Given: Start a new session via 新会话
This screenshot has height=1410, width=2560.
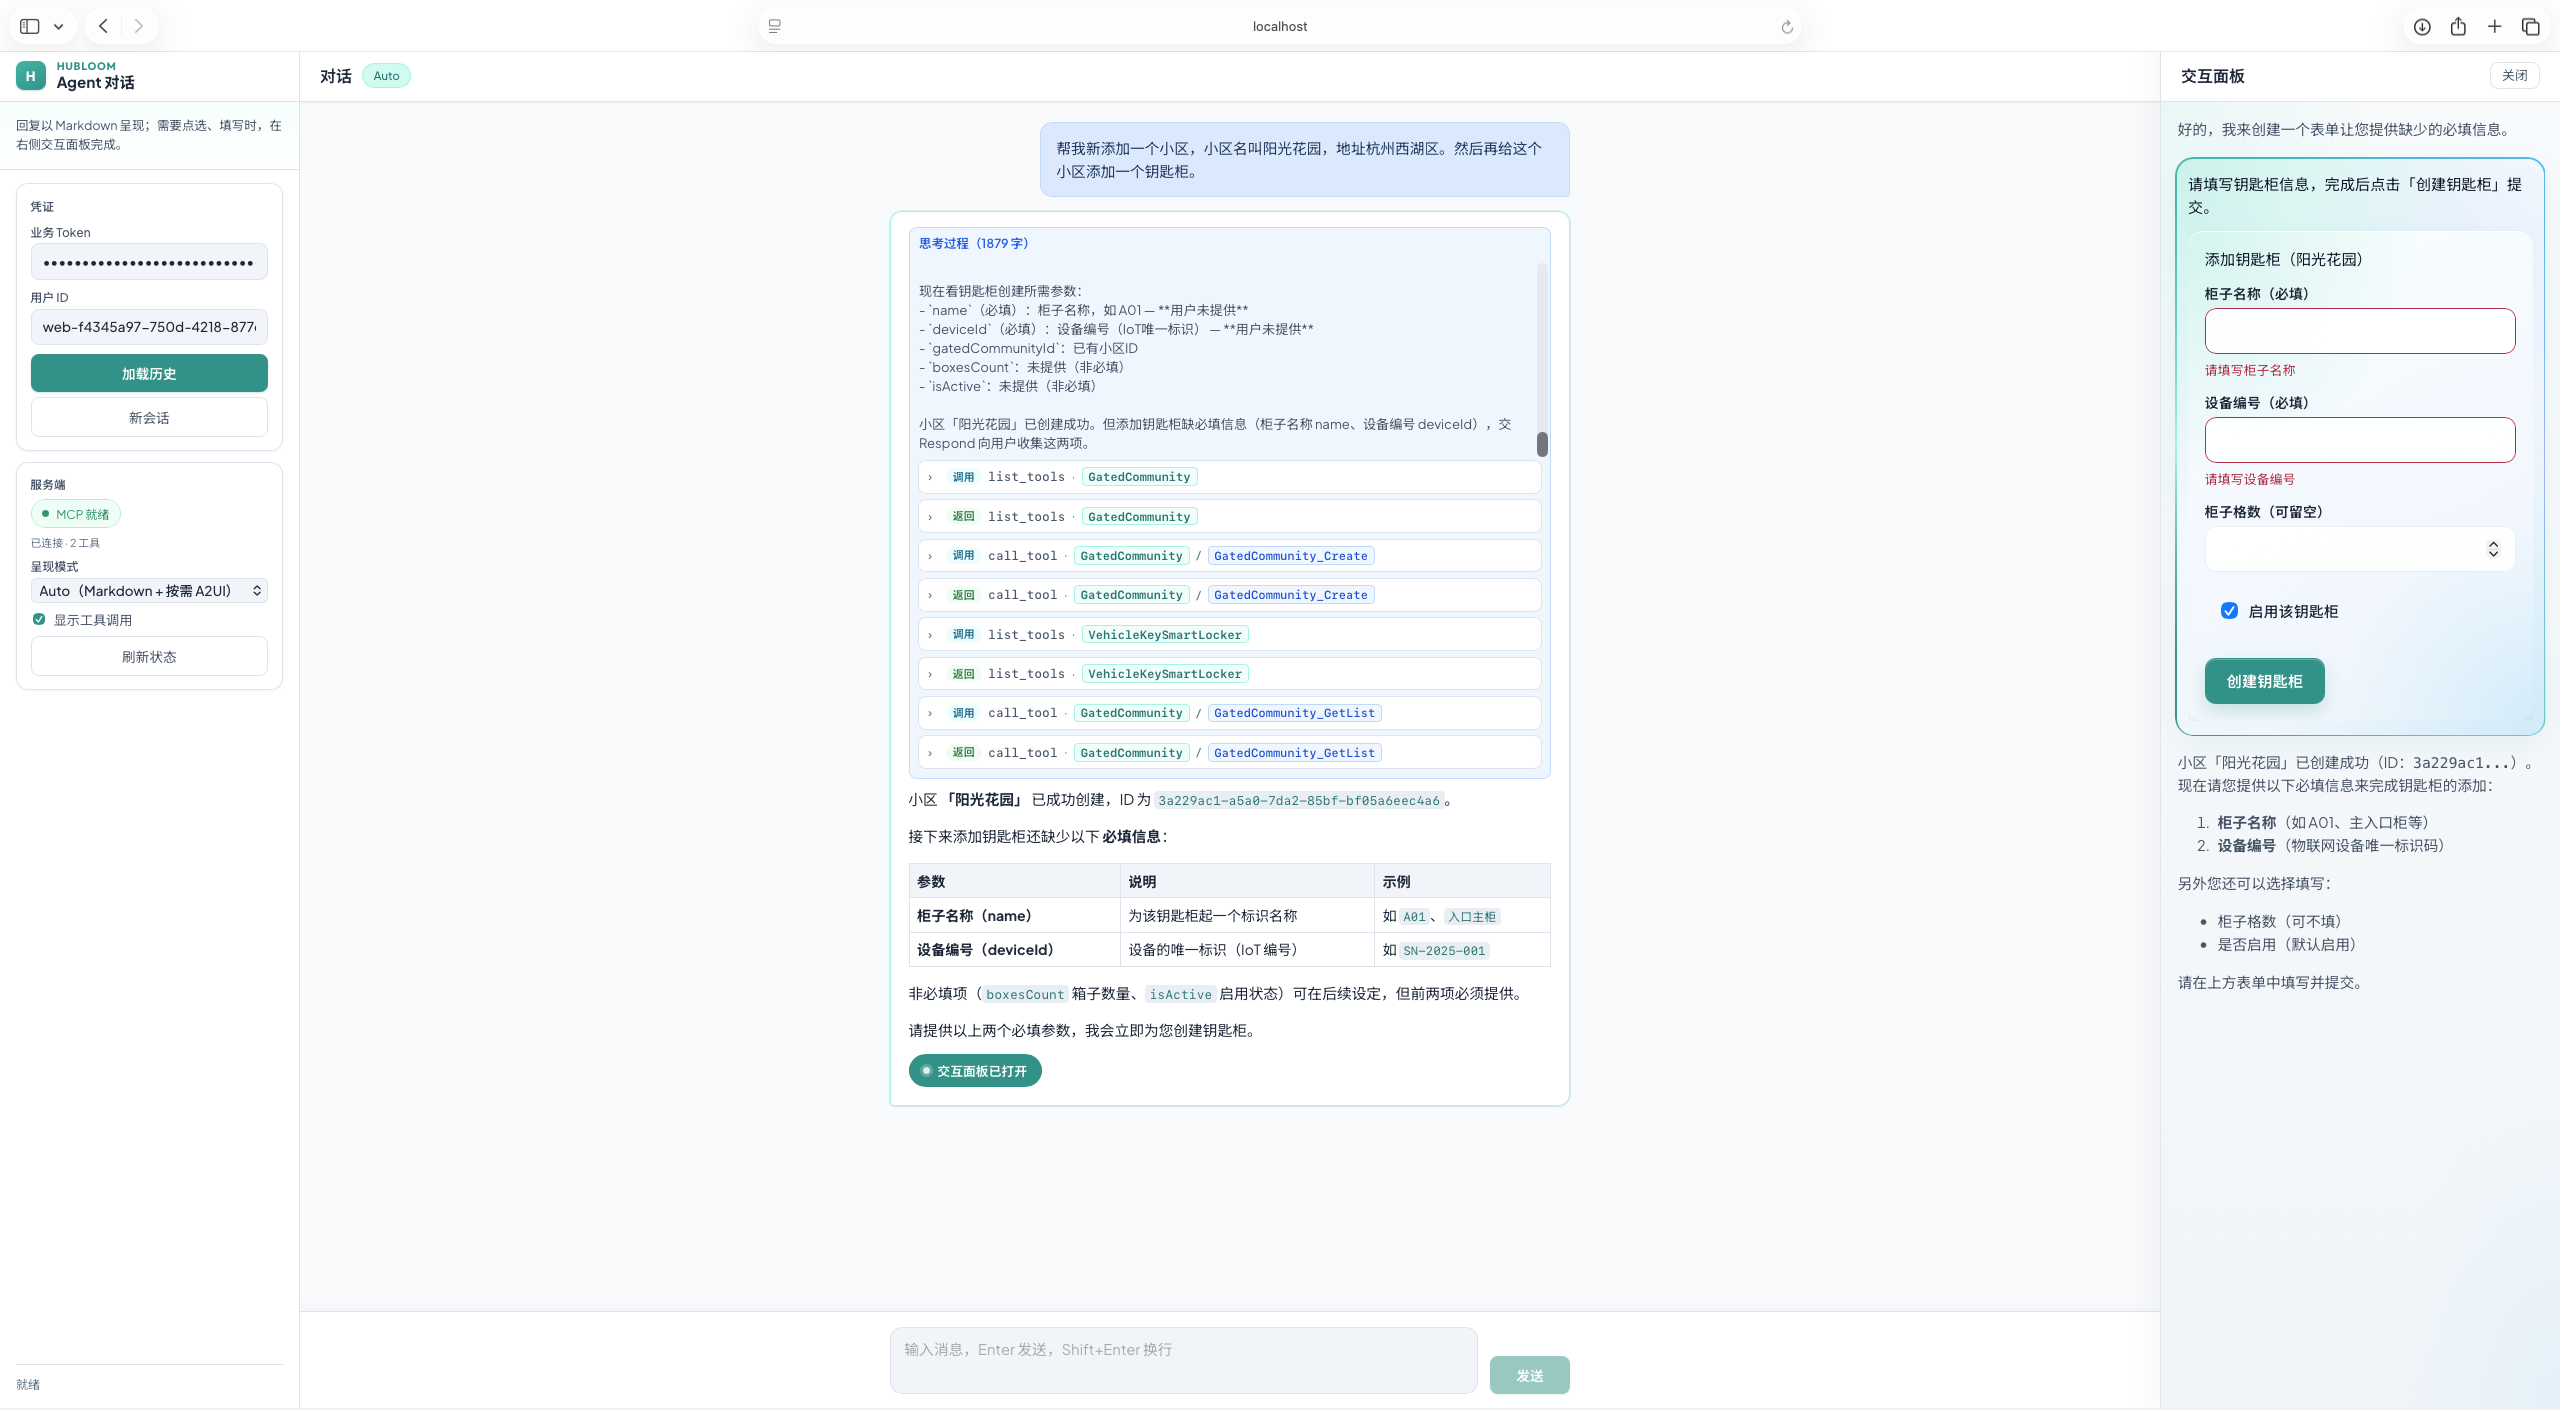Looking at the screenshot, I should pyautogui.click(x=149, y=417).
